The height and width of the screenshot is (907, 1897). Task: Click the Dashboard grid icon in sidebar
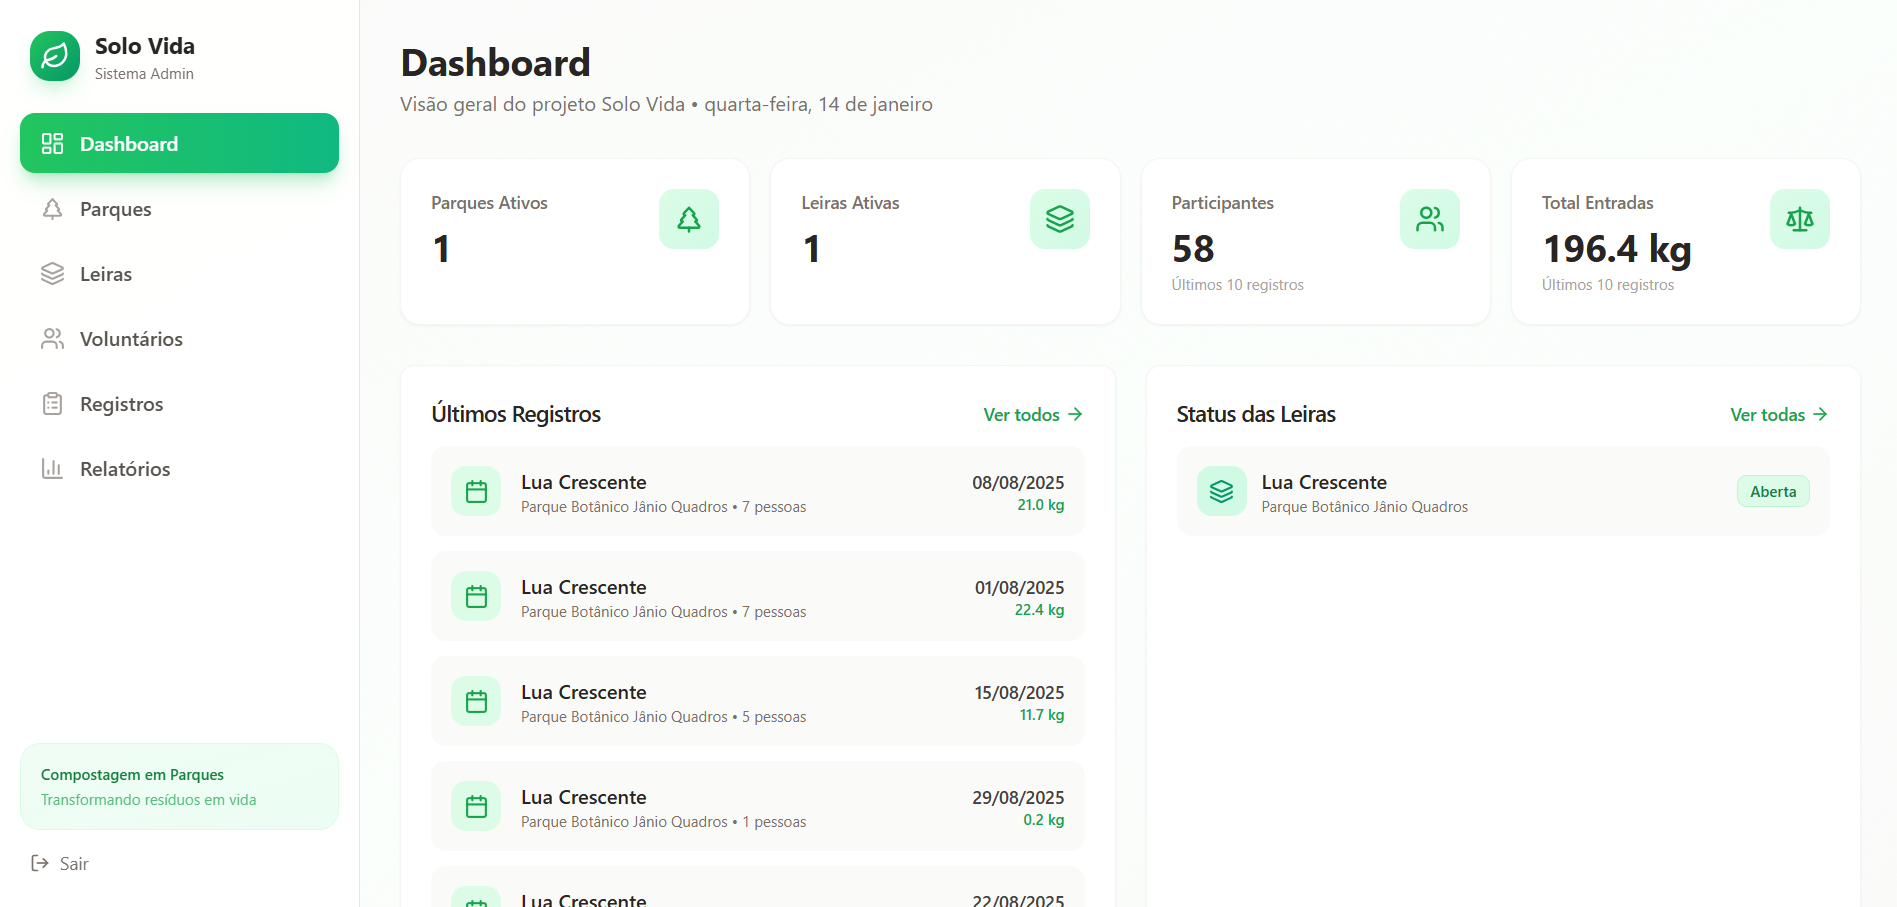(52, 143)
